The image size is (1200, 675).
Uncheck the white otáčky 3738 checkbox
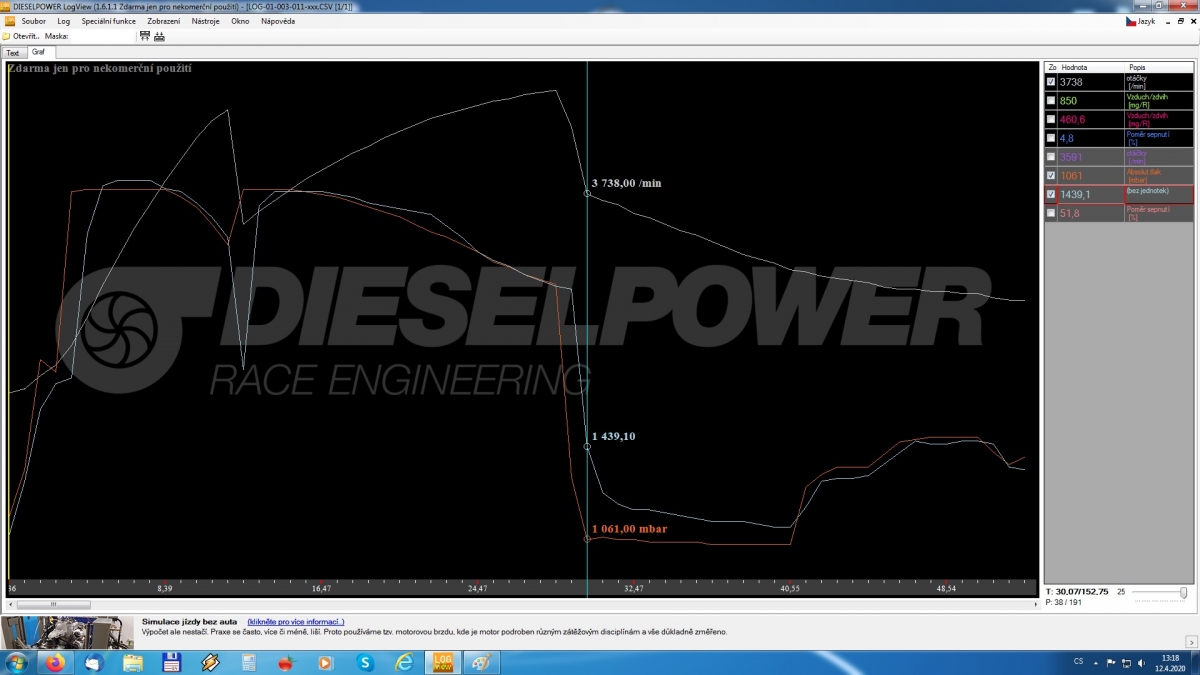pos(1050,82)
